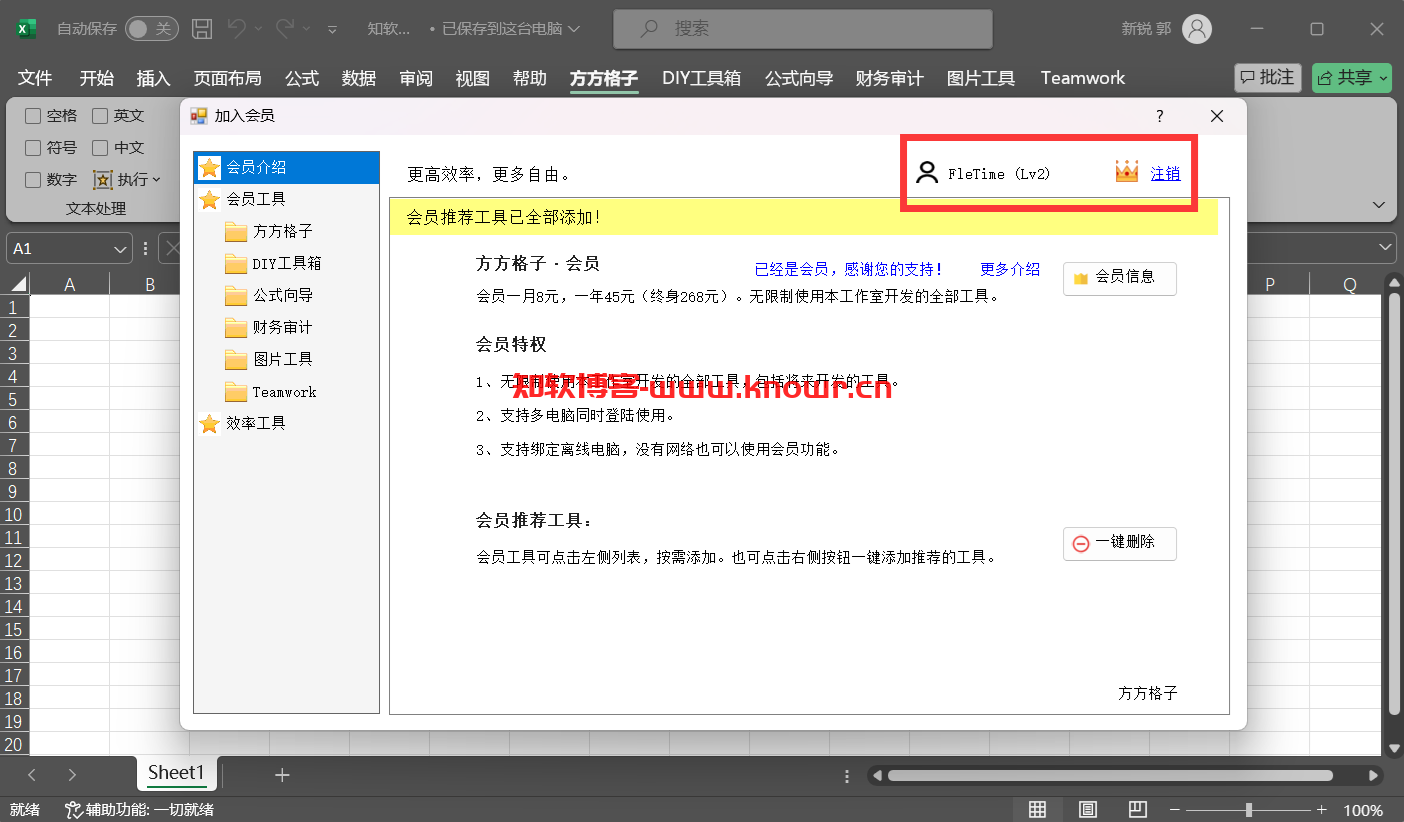Image resolution: width=1404 pixels, height=822 pixels.
Task: Click the 更多介绍 link
Action: point(1010,269)
